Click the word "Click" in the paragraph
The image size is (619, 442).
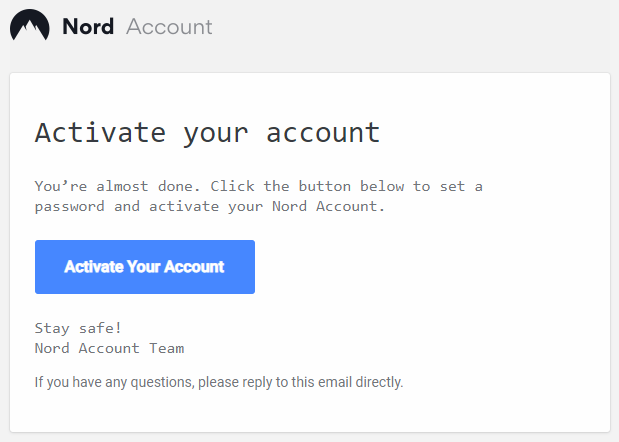(232, 186)
